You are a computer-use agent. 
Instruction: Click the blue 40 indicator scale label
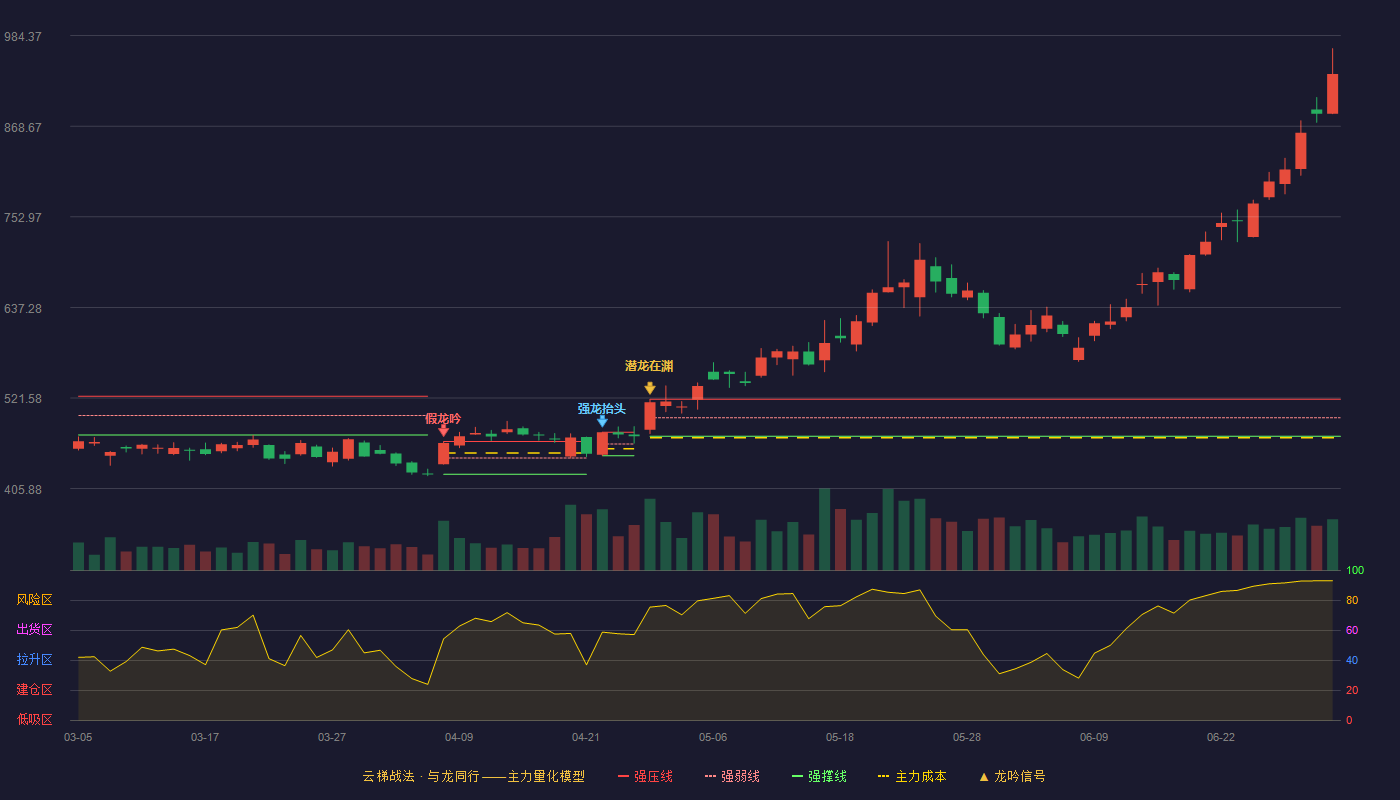coord(1352,660)
